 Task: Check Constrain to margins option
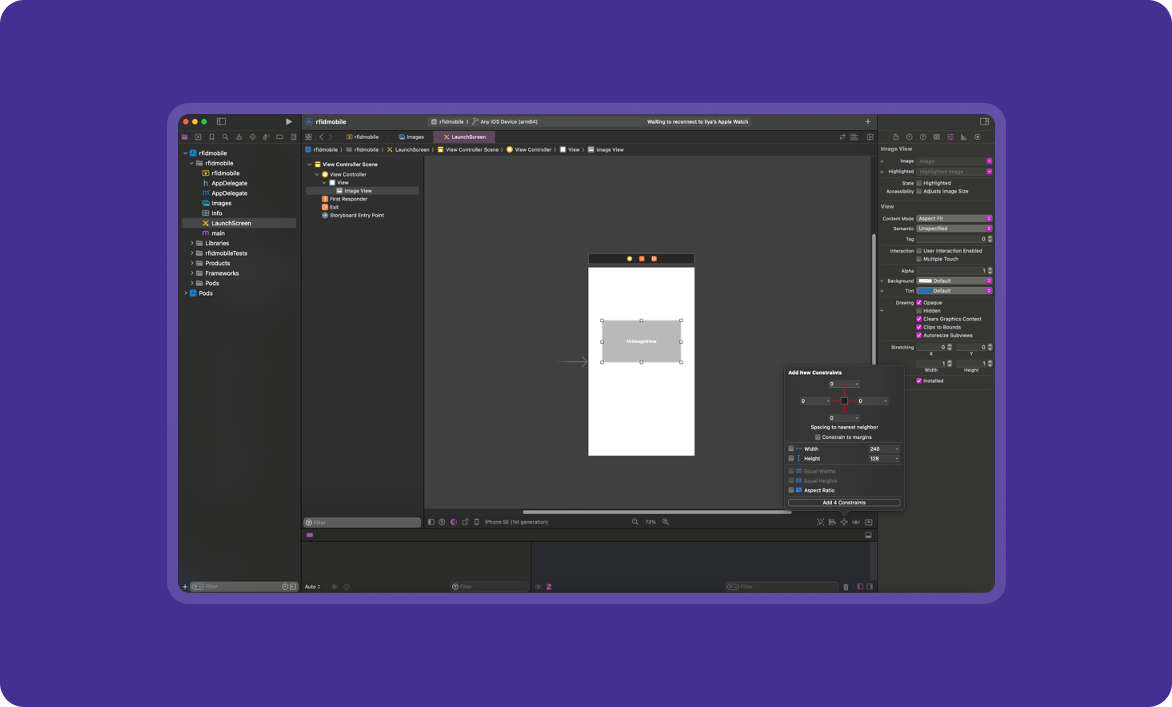[818, 437]
